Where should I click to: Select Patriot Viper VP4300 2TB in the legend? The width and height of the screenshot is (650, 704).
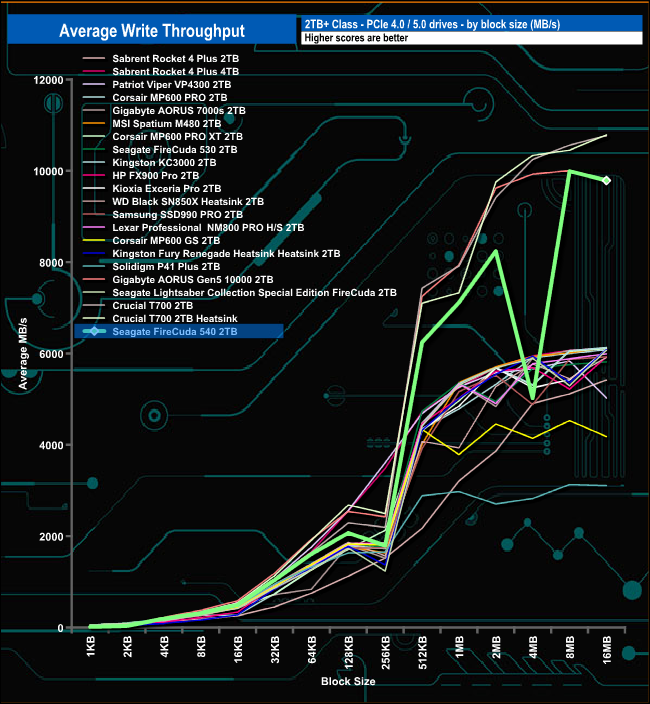(x=171, y=84)
